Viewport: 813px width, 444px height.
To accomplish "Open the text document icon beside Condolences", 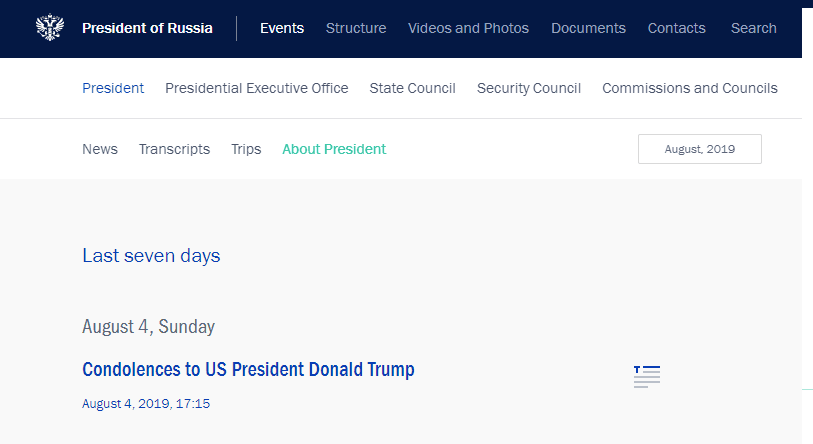I will (x=647, y=377).
